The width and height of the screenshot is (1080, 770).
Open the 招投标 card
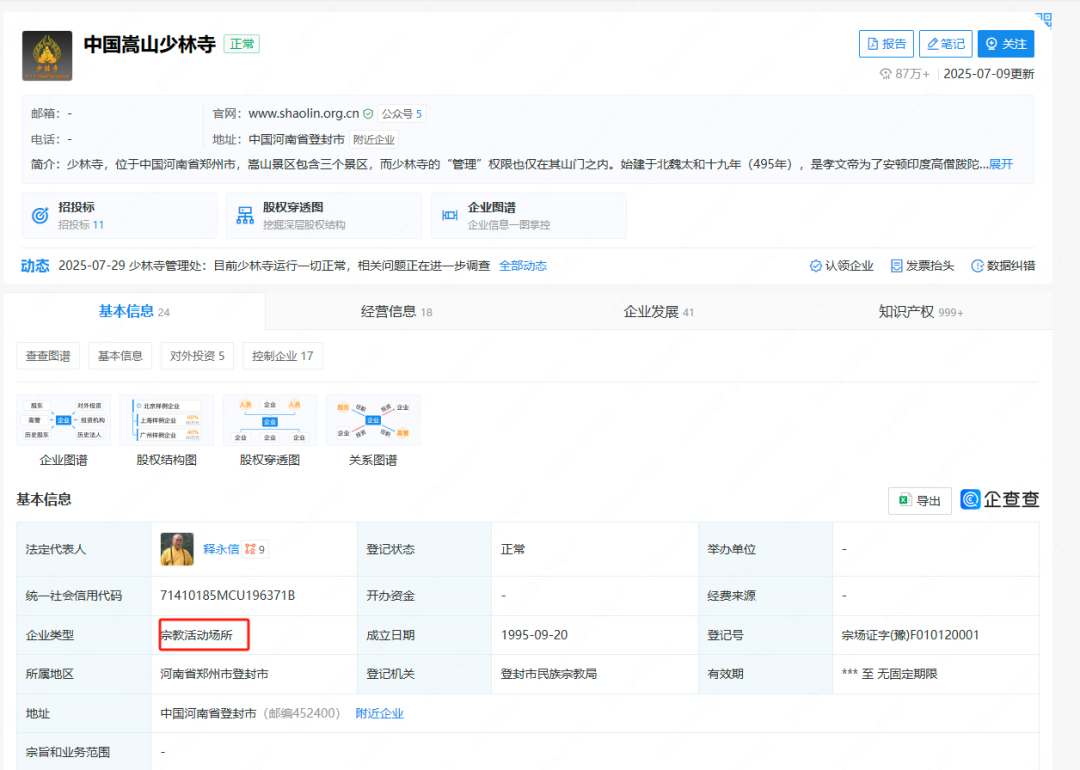click(119, 216)
